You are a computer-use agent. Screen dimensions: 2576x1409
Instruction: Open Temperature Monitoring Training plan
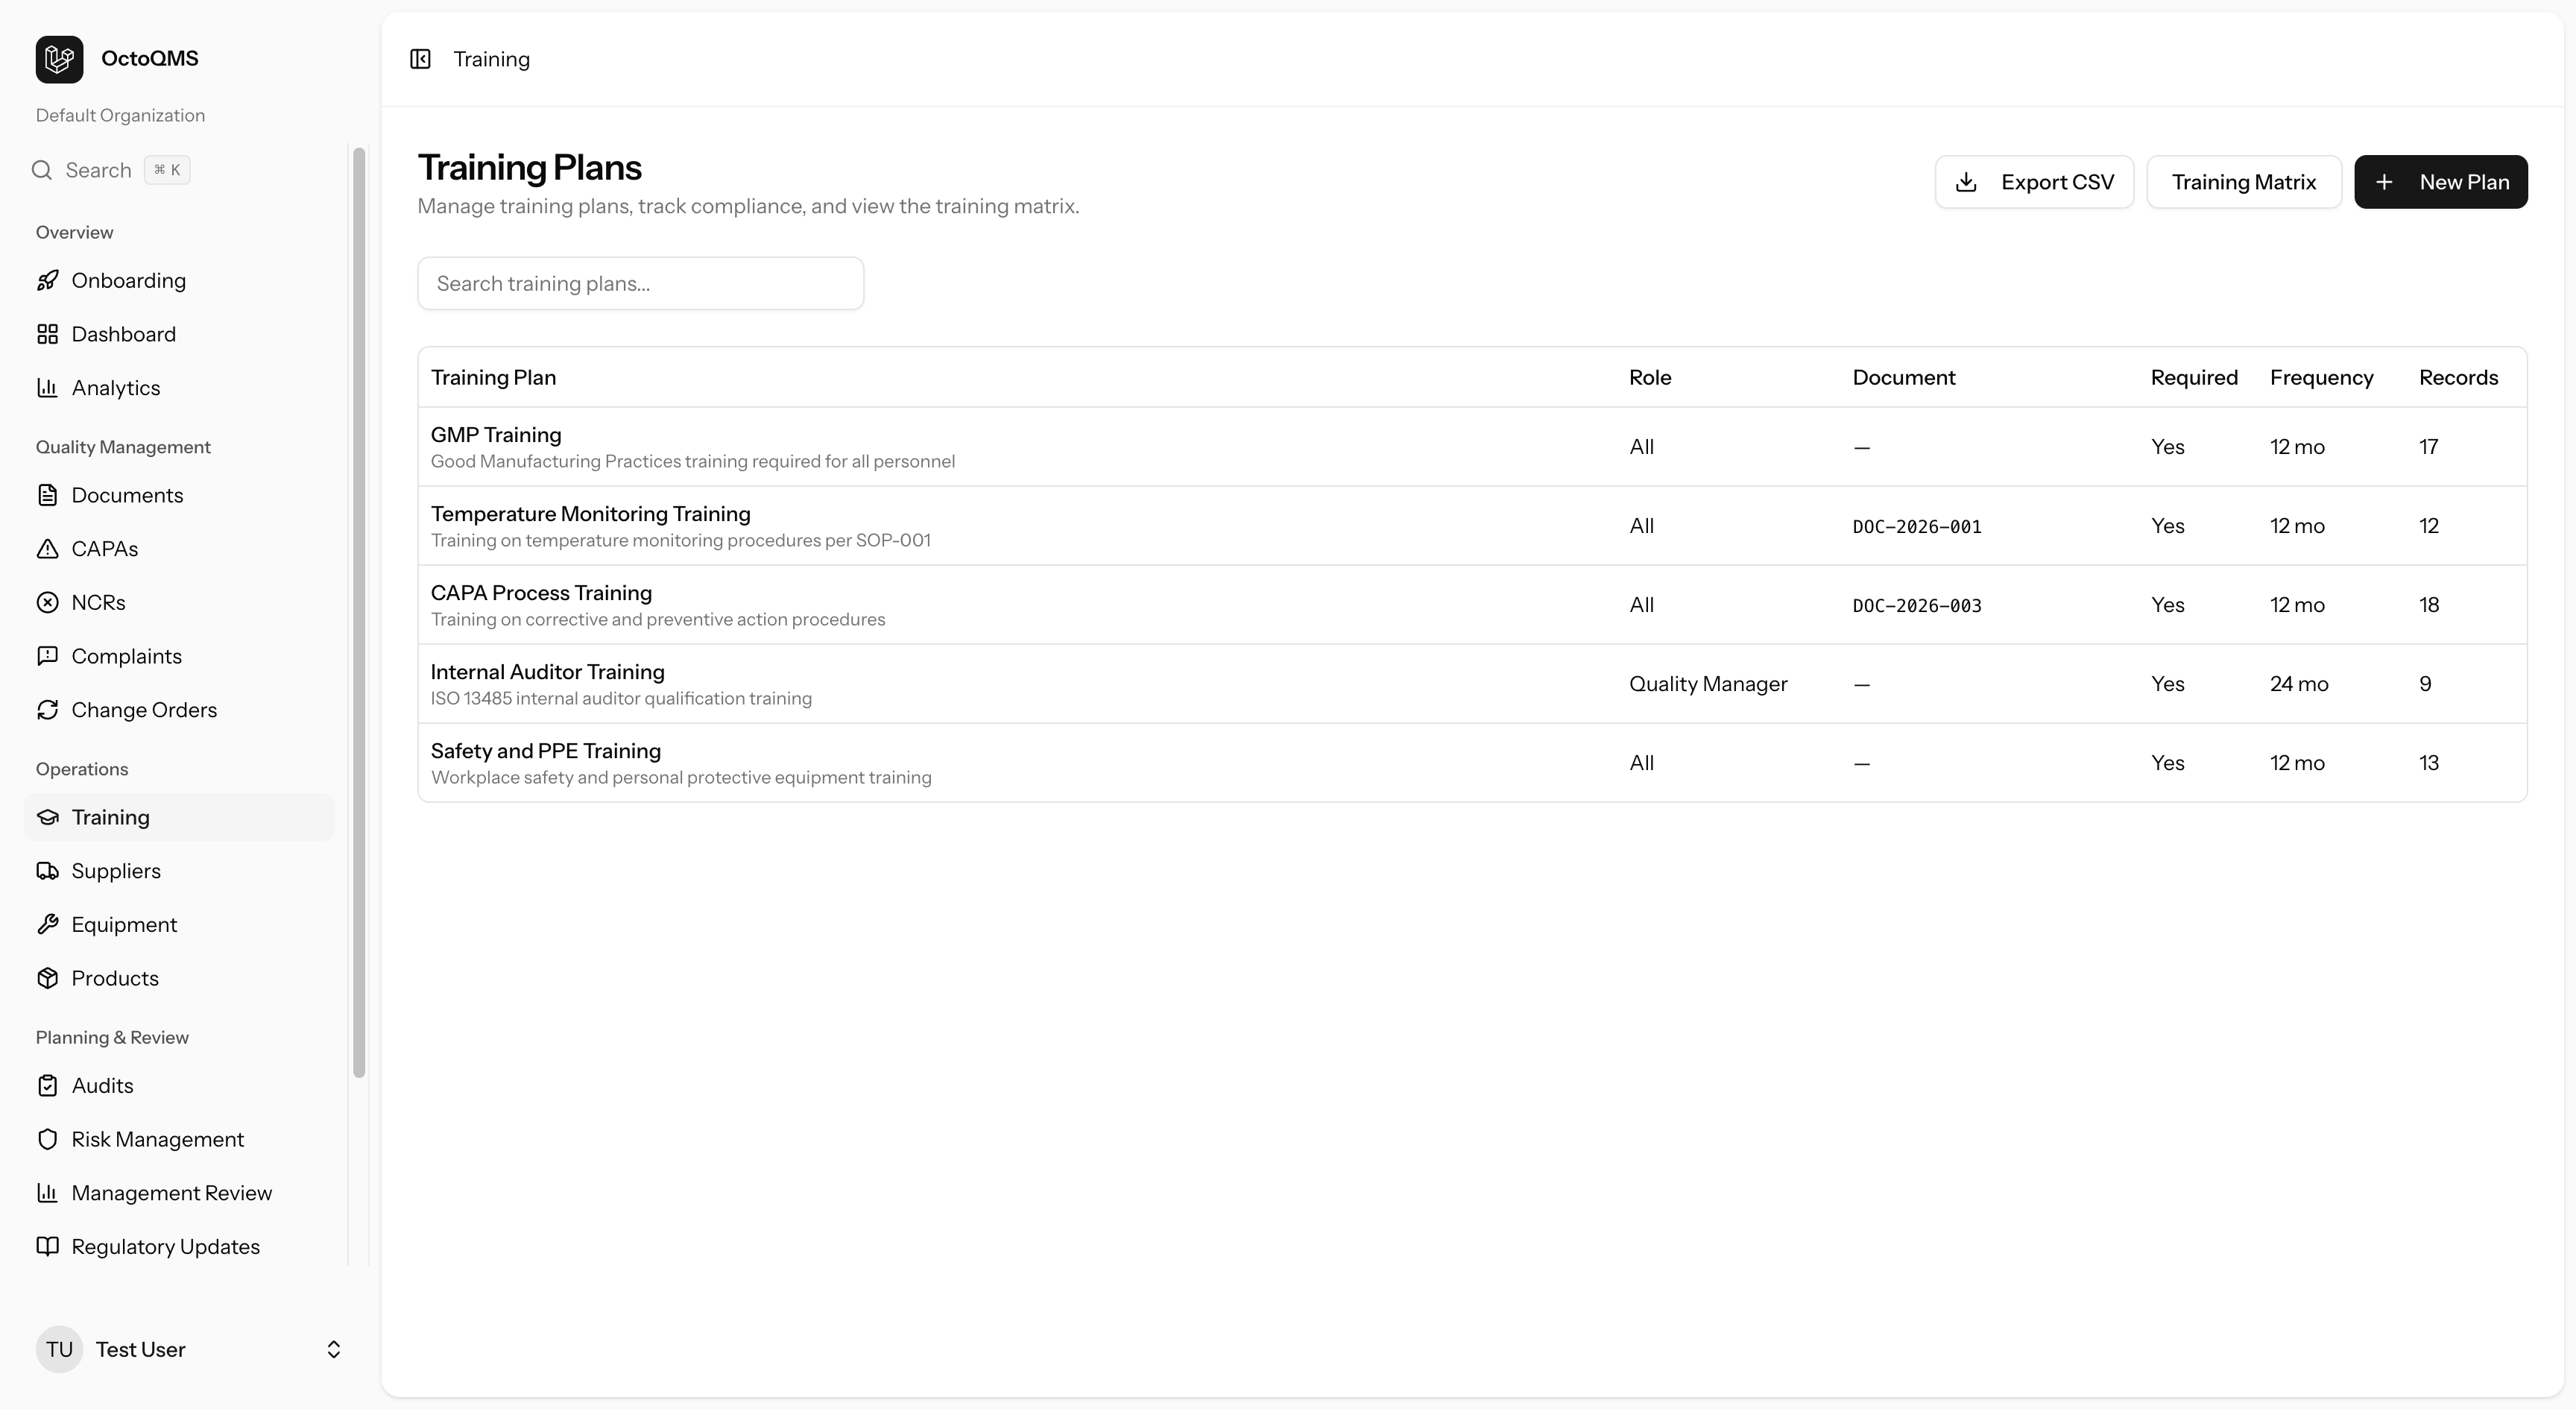point(1472,526)
